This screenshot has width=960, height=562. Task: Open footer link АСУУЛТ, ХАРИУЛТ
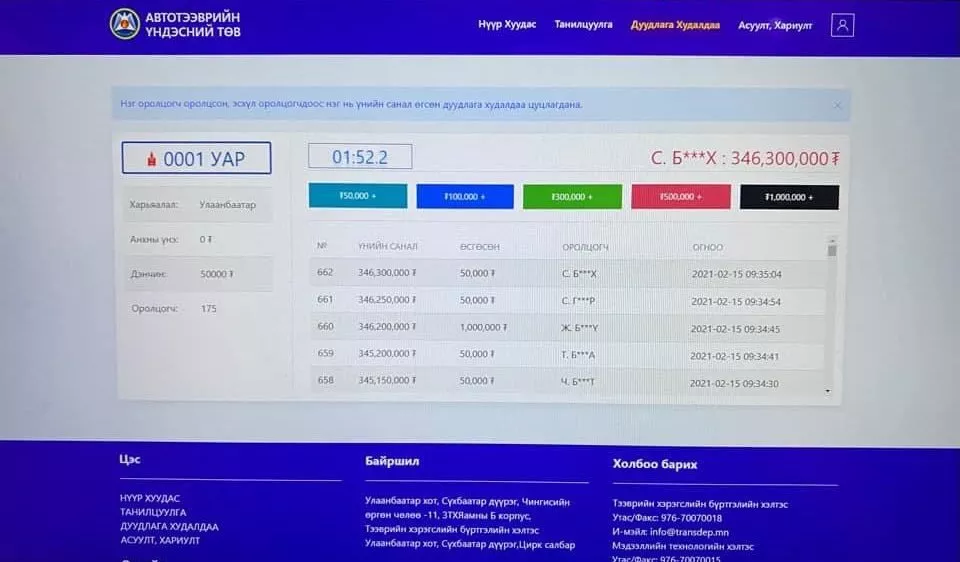point(160,541)
